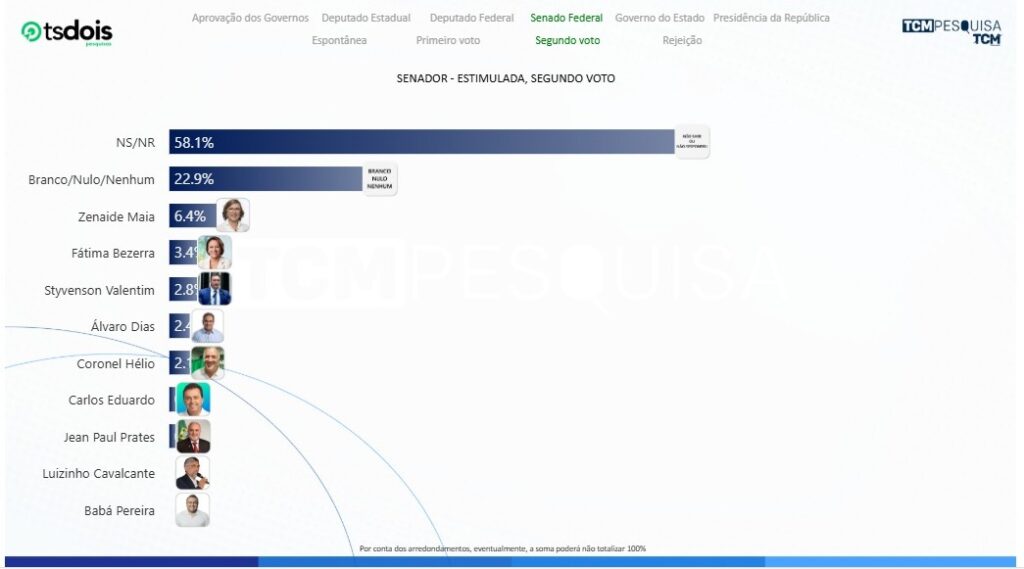Viewport: 1024px width, 569px height.
Task: Click Babá Pereira's candidate photo
Action: point(193,510)
